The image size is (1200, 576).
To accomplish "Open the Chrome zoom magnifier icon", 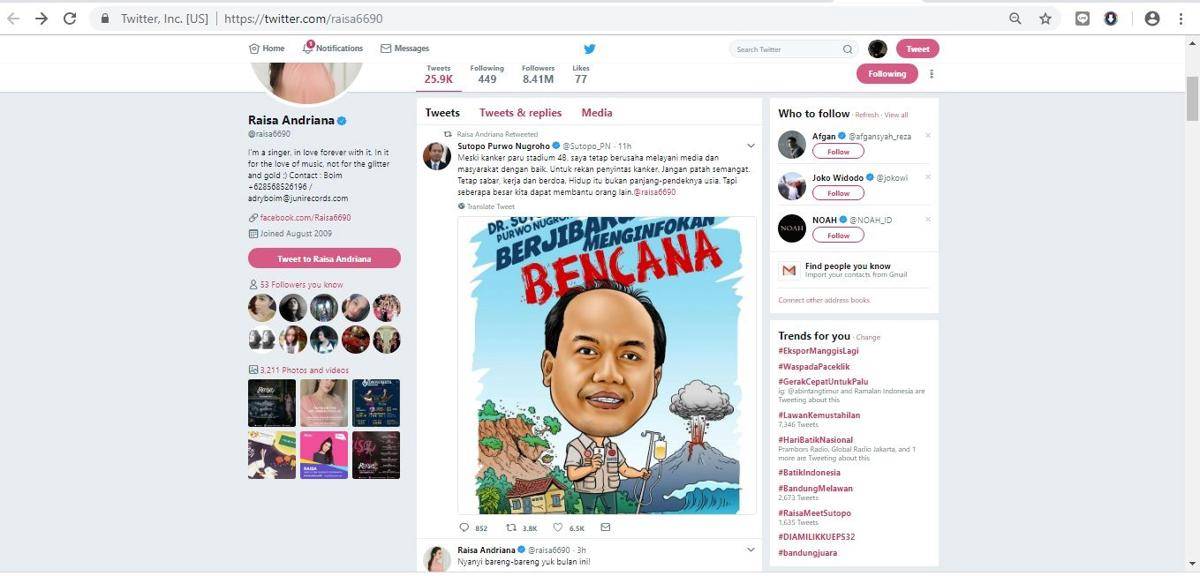I will pos(1015,18).
